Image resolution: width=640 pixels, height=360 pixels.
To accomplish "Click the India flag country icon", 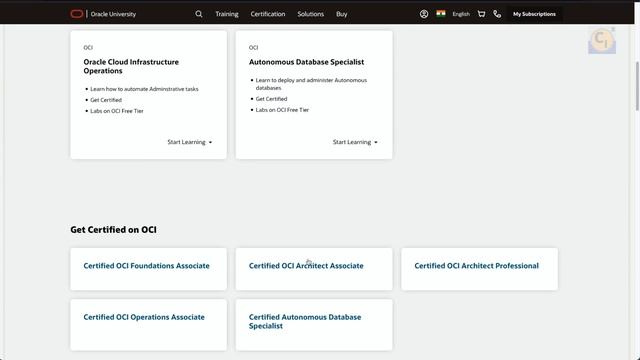I will coord(441,14).
